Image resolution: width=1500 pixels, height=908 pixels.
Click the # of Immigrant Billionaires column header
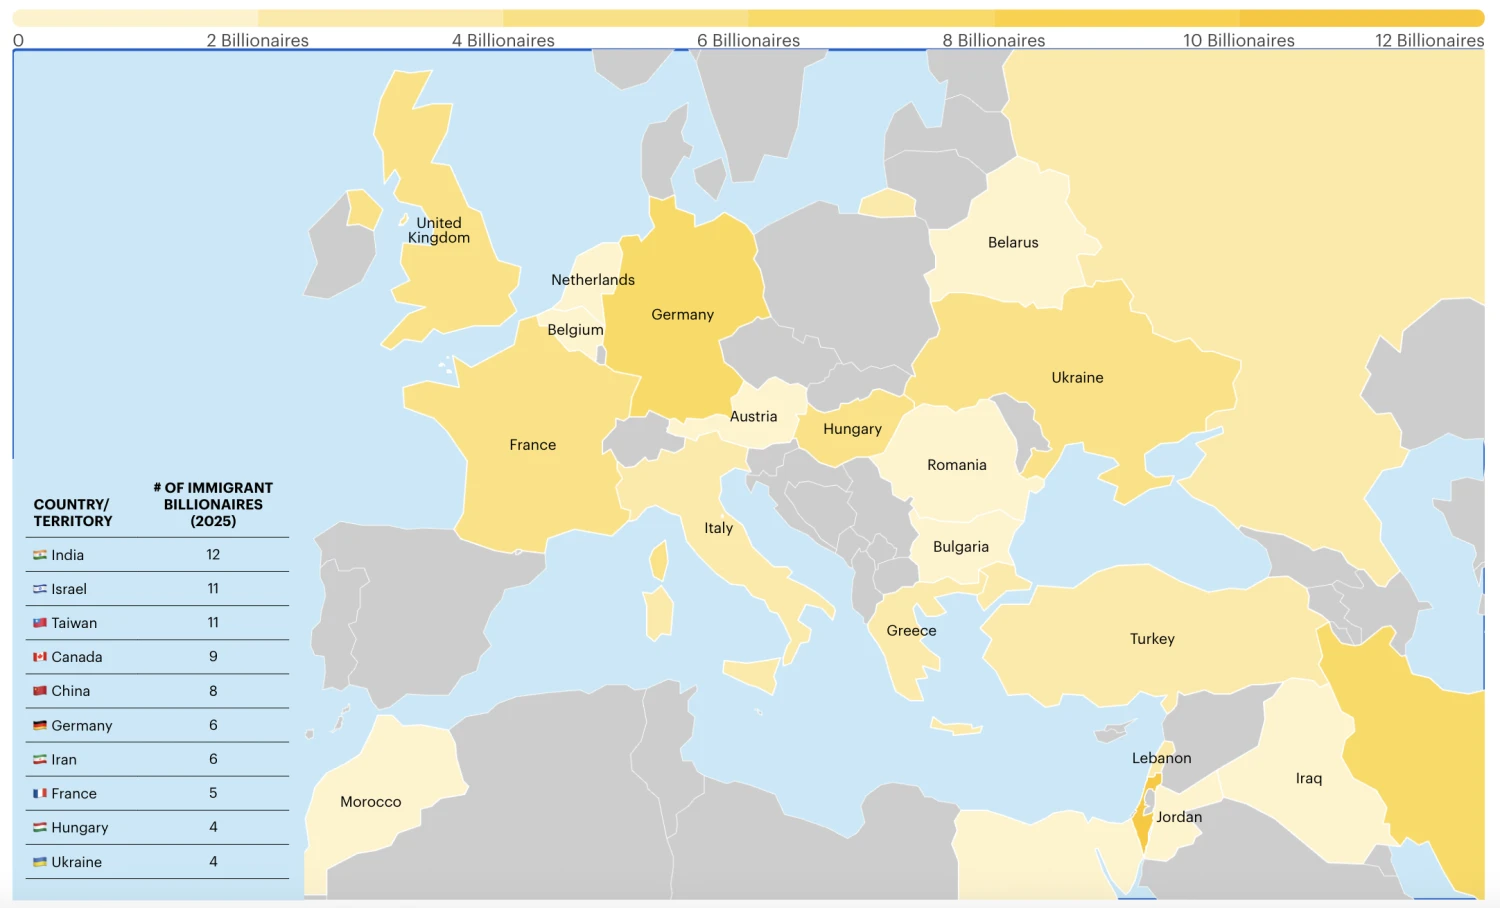pyautogui.click(x=213, y=504)
